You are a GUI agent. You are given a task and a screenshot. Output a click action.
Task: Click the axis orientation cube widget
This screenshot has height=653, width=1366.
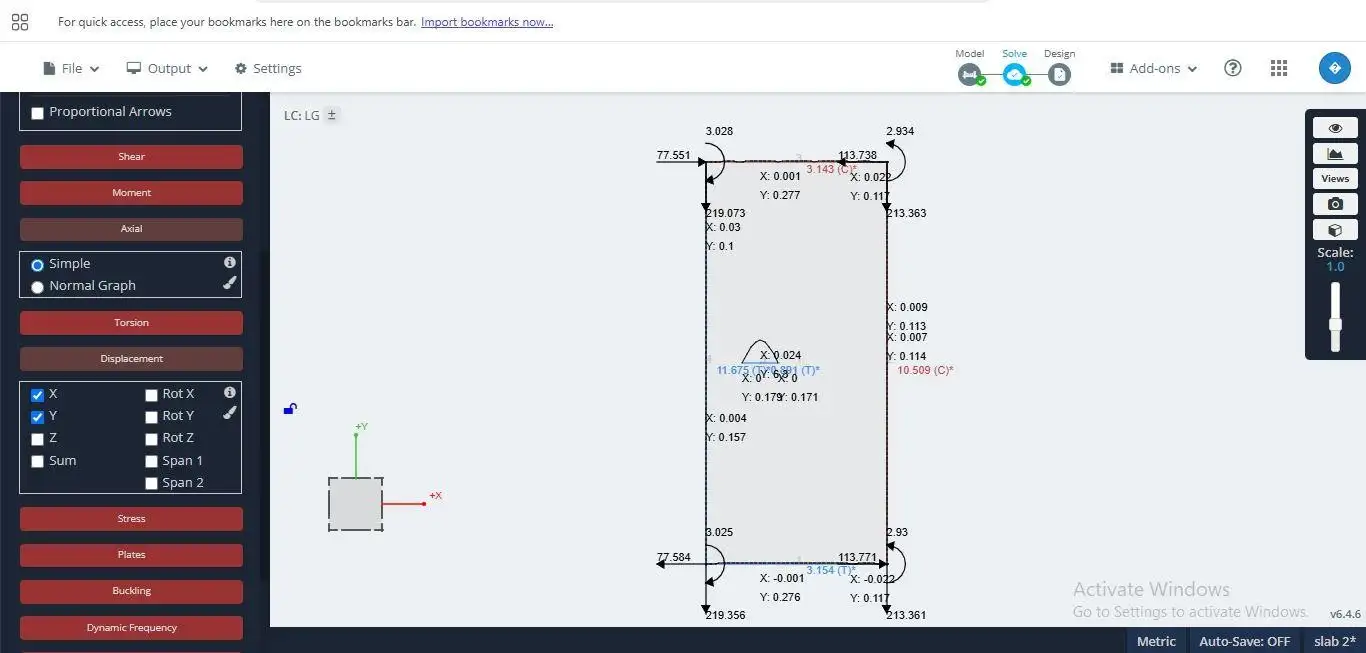(355, 503)
